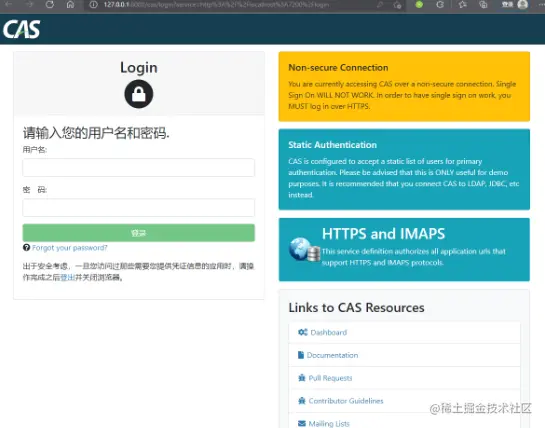Go to the browser home page icon
This screenshot has width=545, height=428.
coord(70,4)
